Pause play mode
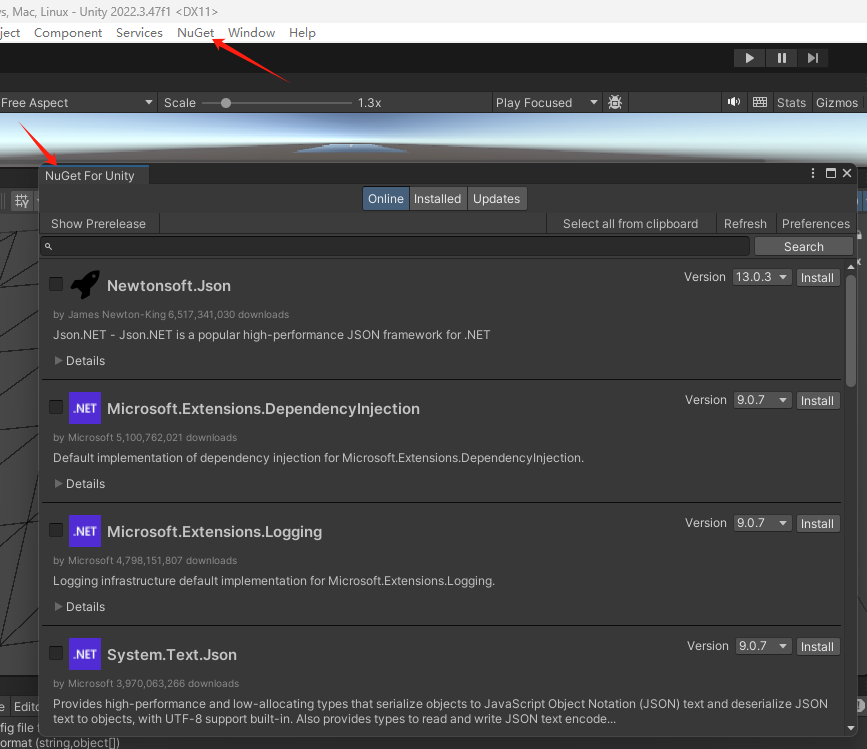867x749 pixels. point(781,57)
